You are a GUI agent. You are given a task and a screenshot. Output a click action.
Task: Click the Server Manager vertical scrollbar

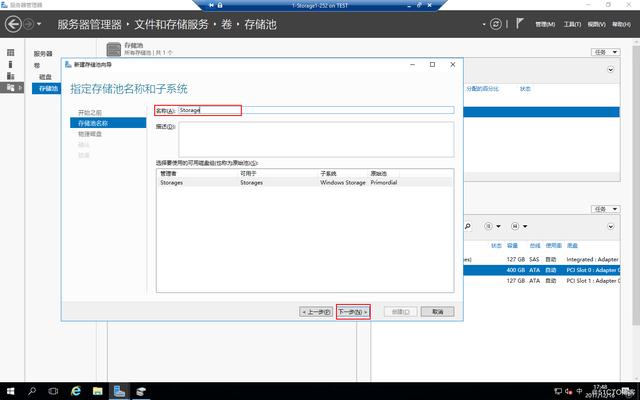tap(636, 184)
